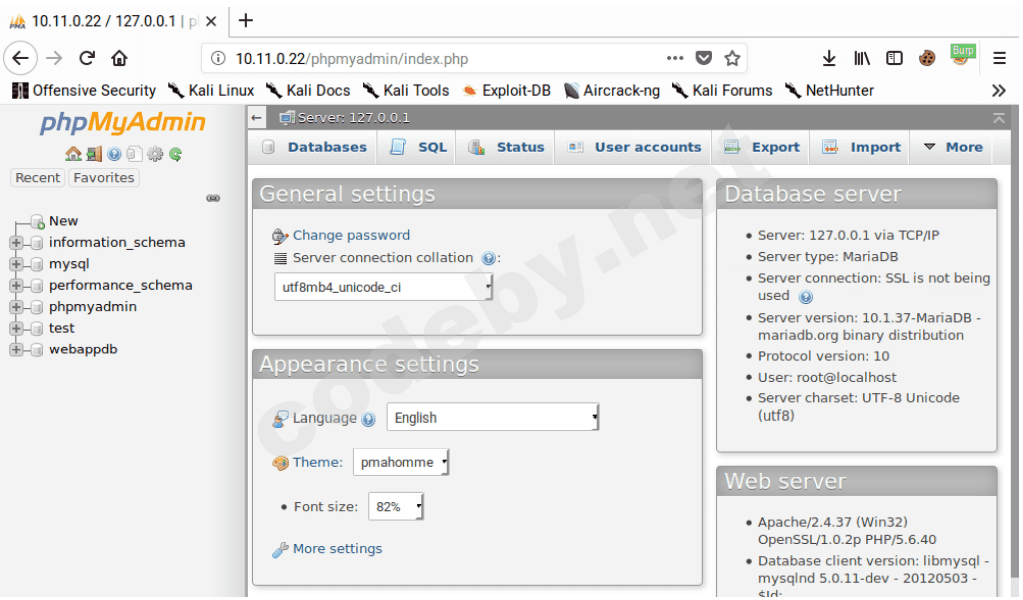
Task: Open the Import tab
Action: point(861,147)
